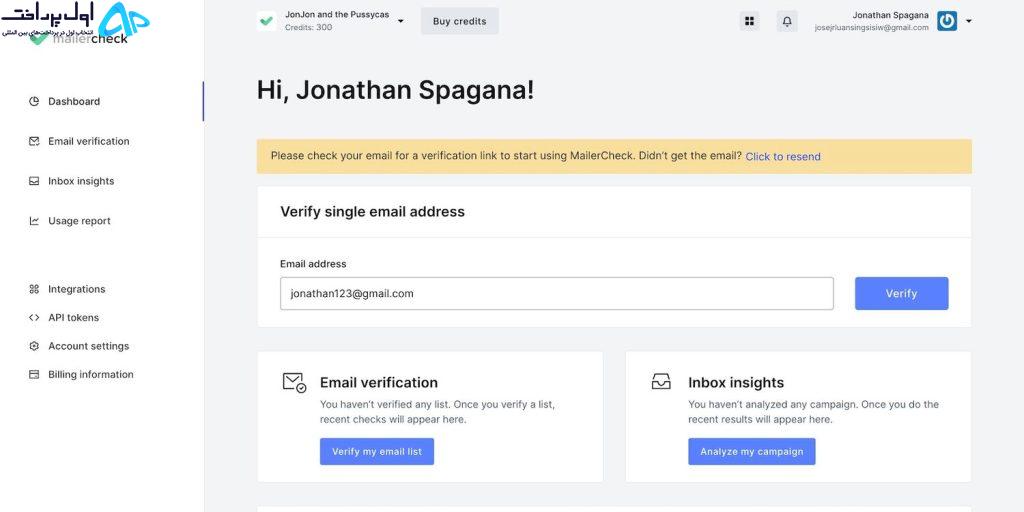Click the 'Email verification' card title
Image resolution: width=1024 pixels, height=512 pixels.
[x=379, y=383]
